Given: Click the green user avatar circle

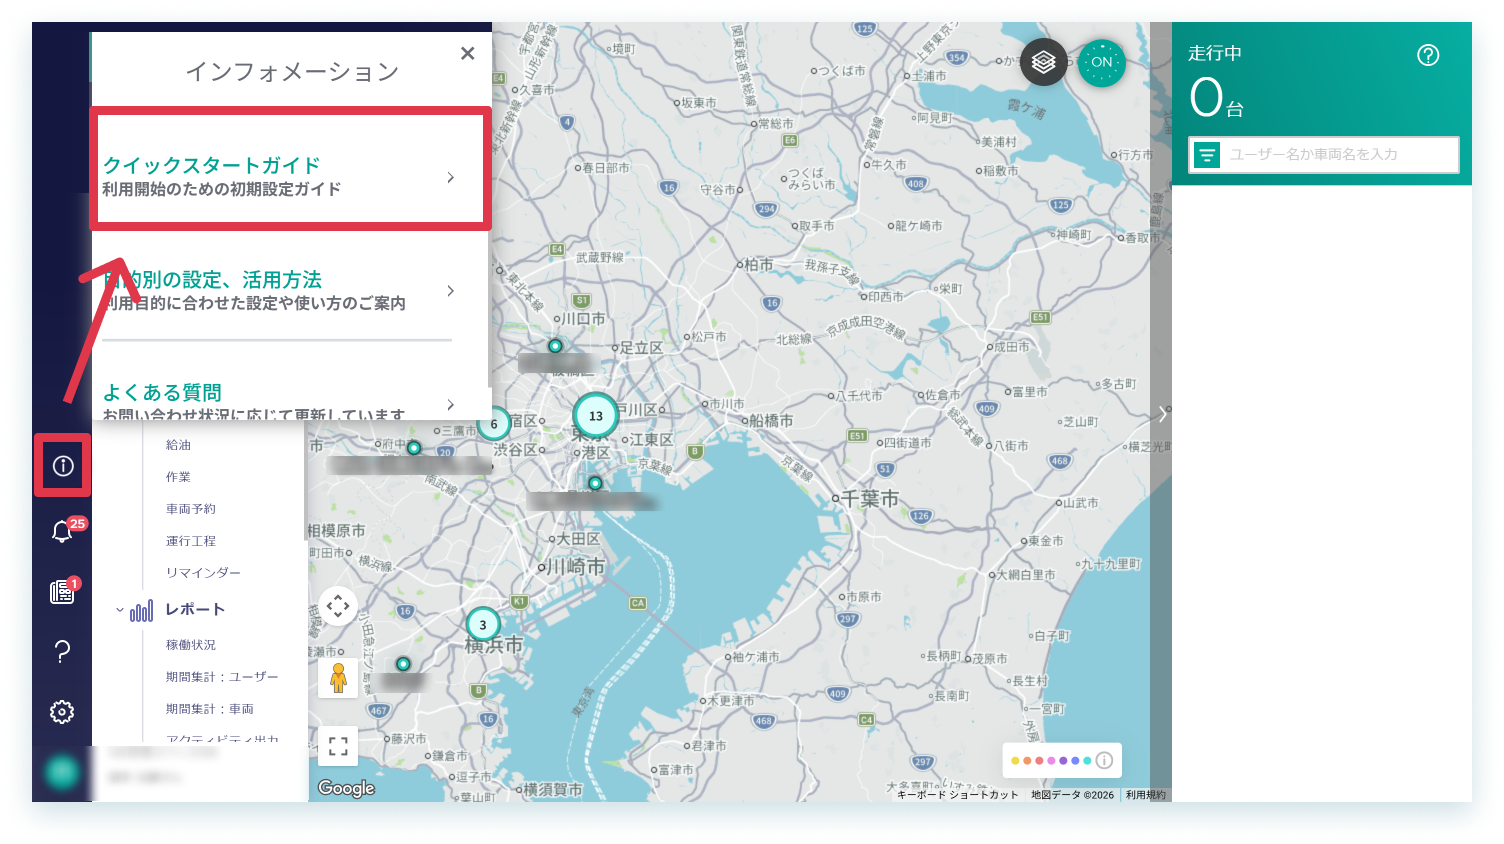Looking at the screenshot, I should click(62, 771).
